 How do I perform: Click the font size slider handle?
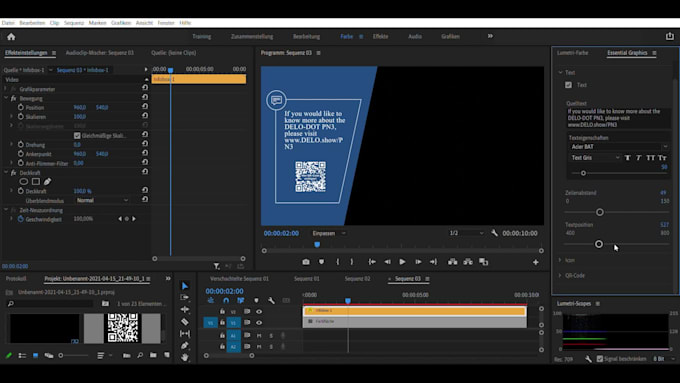tap(583, 173)
